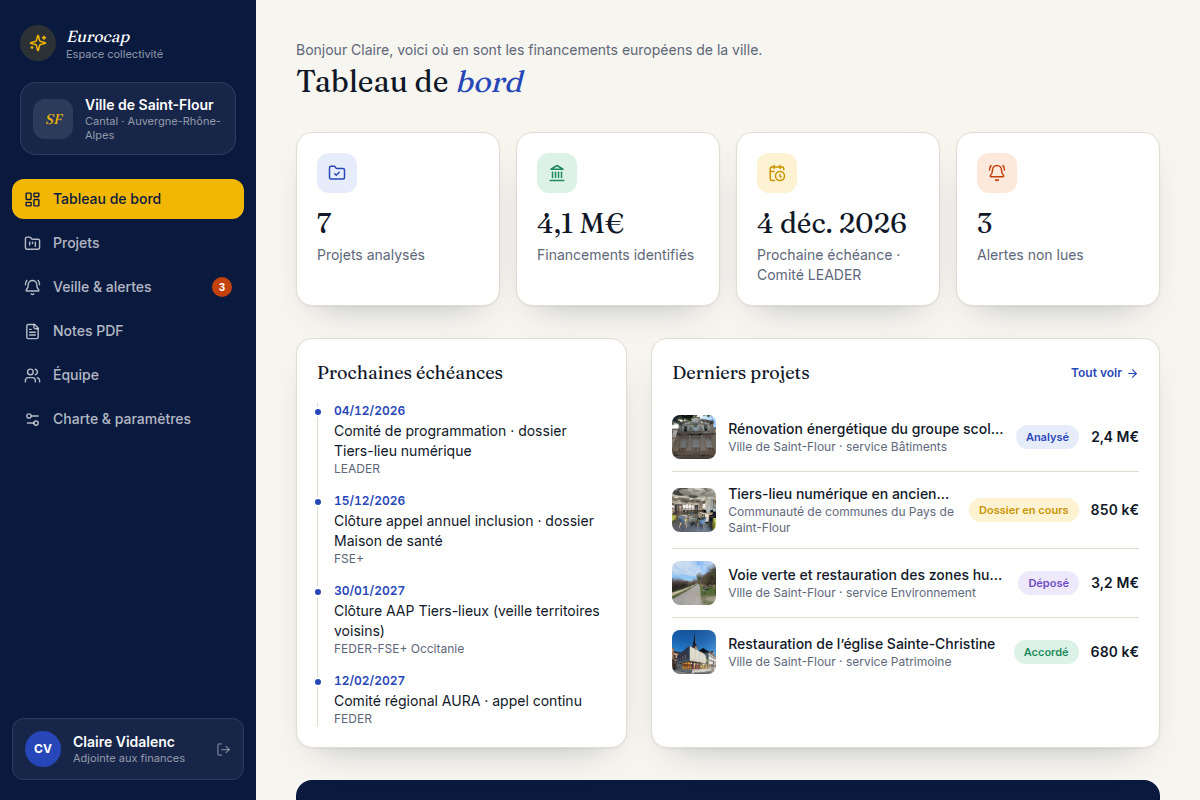Open Charte & paramètres
Image resolution: width=1200 pixels, height=800 pixels.
[128, 419]
